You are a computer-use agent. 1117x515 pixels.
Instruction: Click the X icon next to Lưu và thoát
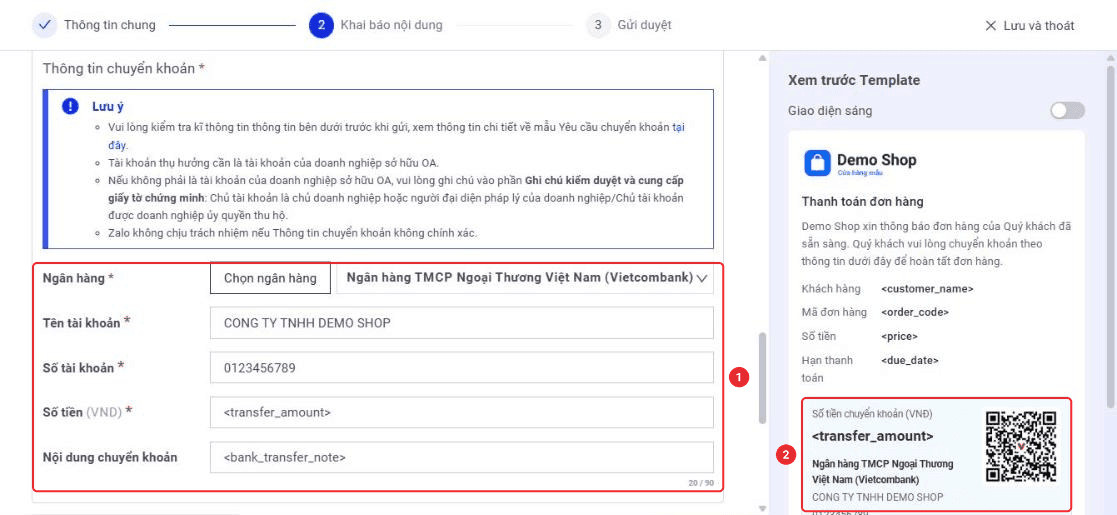[990, 26]
